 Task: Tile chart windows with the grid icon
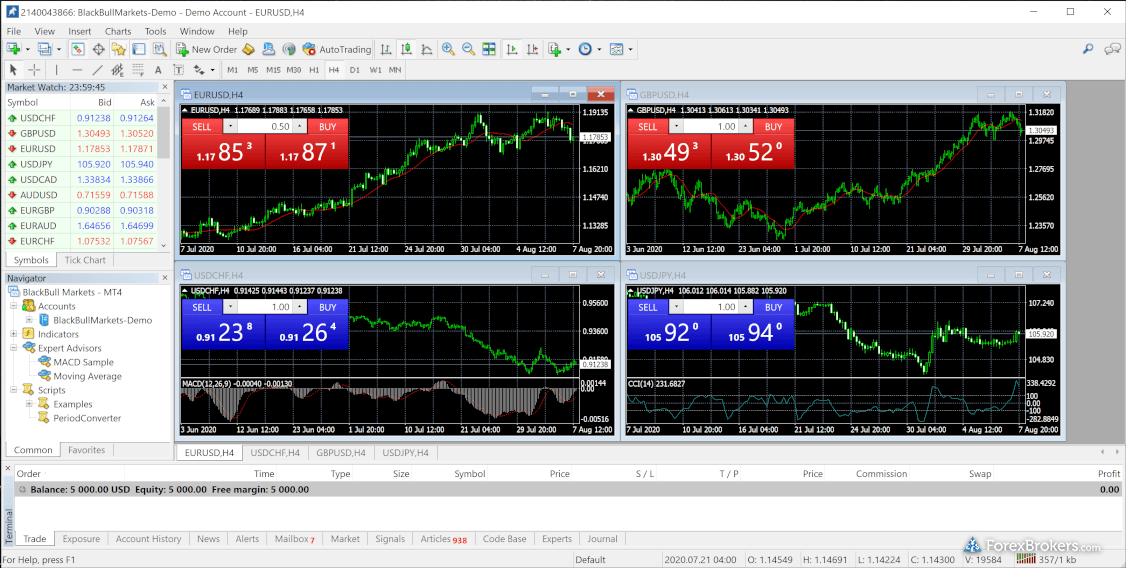point(489,49)
